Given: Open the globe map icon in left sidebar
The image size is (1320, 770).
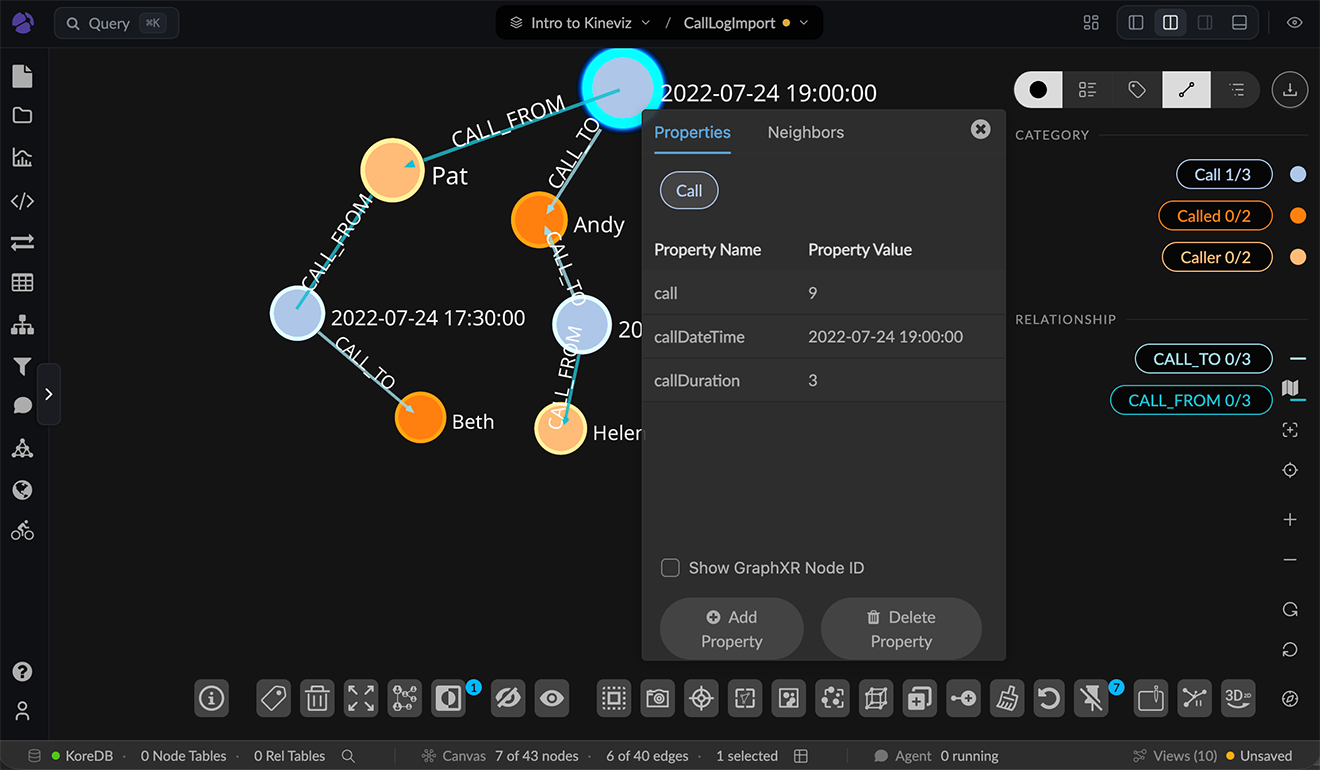Looking at the screenshot, I should pyautogui.click(x=22, y=490).
